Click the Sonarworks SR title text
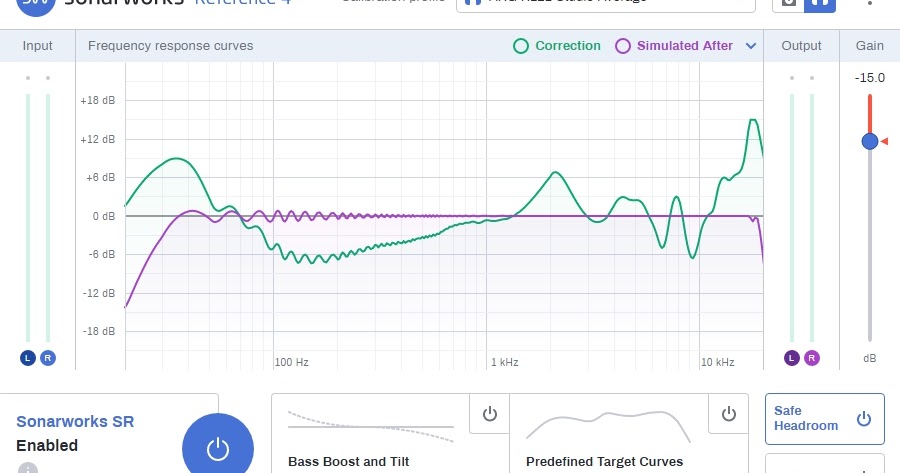900x473 pixels. pyautogui.click(x=75, y=421)
